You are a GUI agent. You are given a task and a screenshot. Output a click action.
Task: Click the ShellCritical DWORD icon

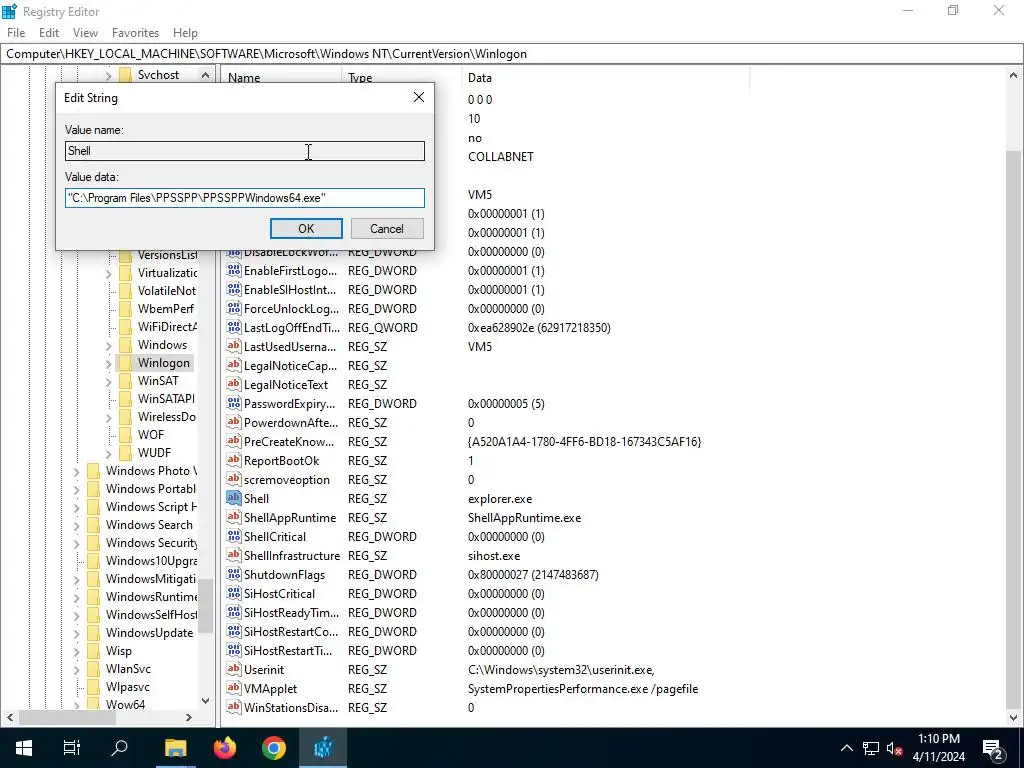233,536
